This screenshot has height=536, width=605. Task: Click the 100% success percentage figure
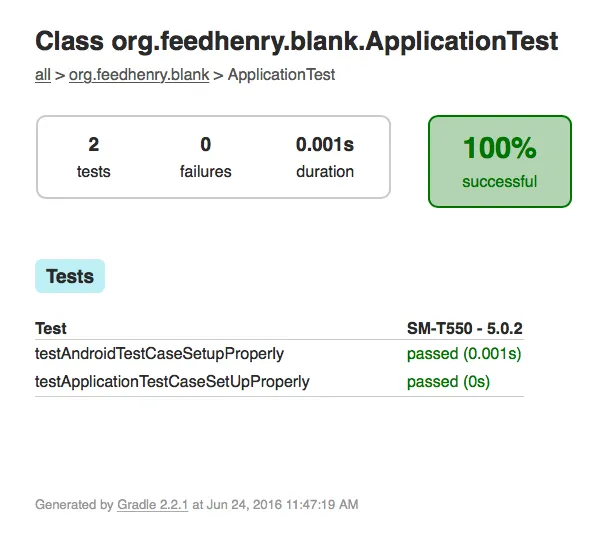point(499,149)
